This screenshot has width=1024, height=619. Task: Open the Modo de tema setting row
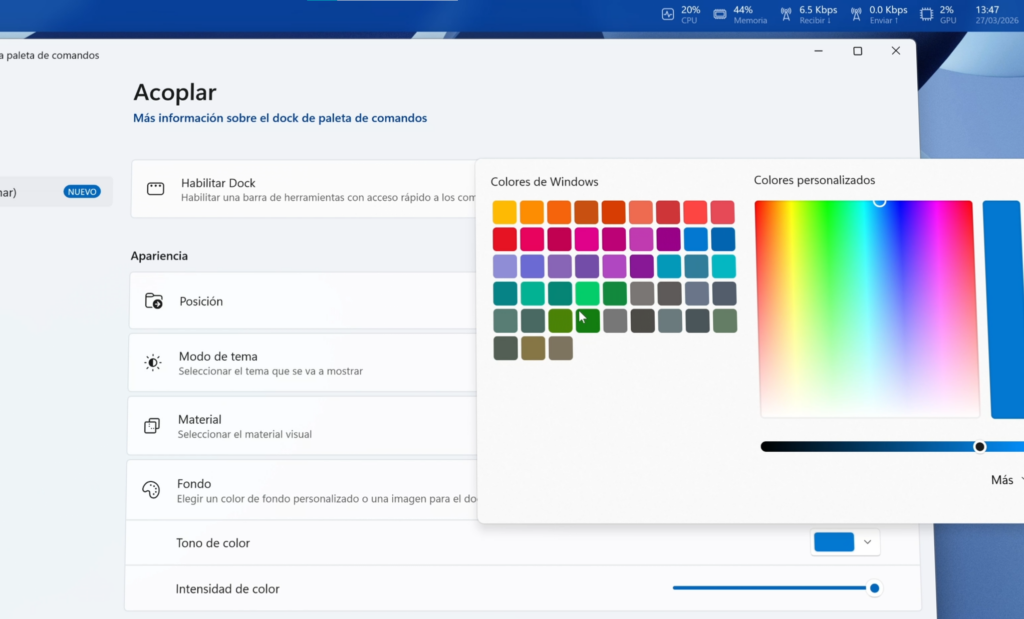click(300, 362)
